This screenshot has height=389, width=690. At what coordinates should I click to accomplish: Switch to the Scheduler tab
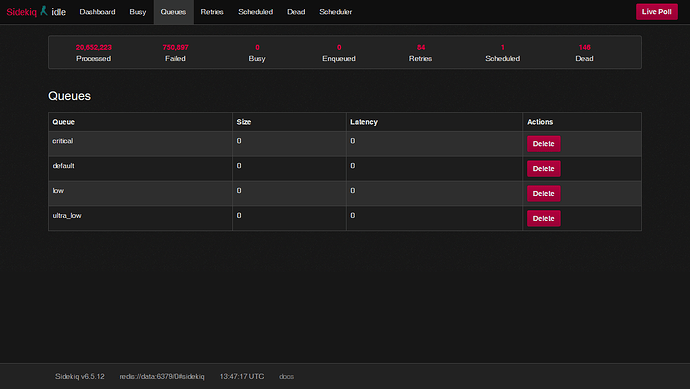[336, 12]
